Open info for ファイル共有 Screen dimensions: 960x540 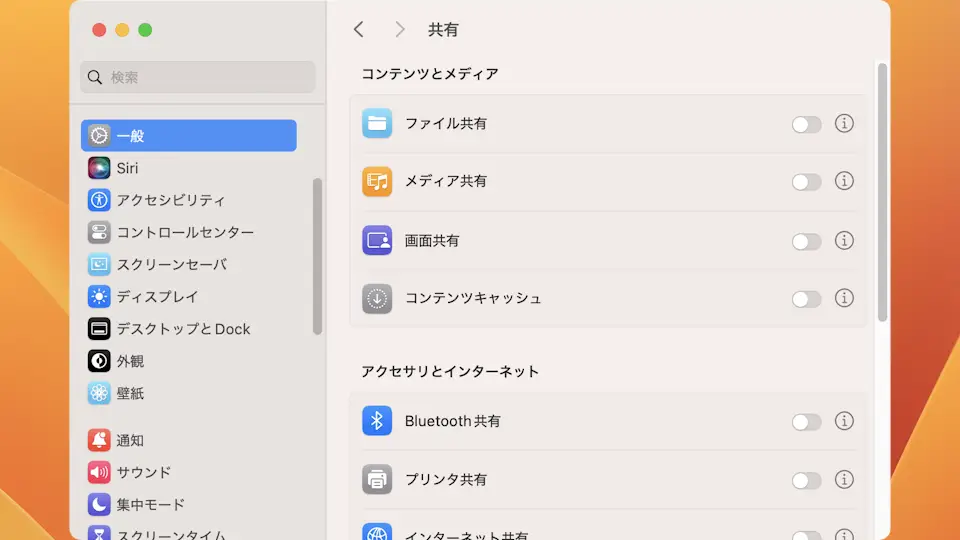[844, 124]
